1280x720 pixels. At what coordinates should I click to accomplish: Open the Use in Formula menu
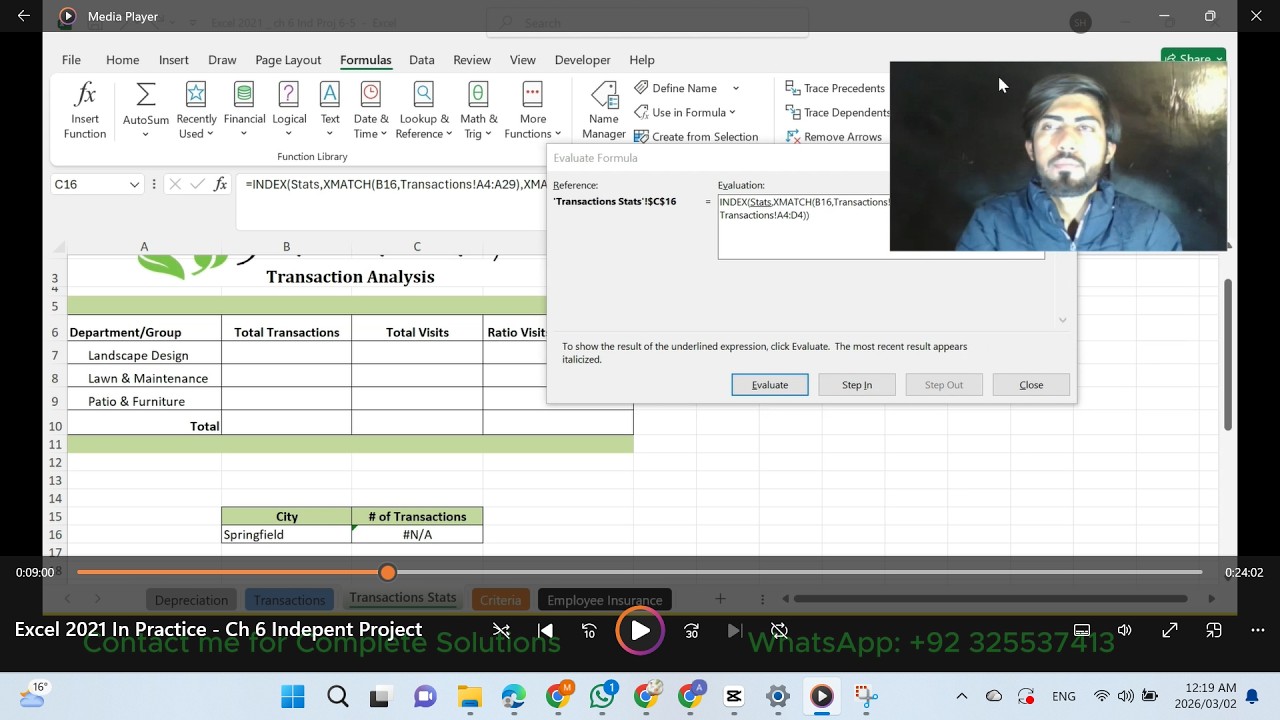(x=685, y=112)
